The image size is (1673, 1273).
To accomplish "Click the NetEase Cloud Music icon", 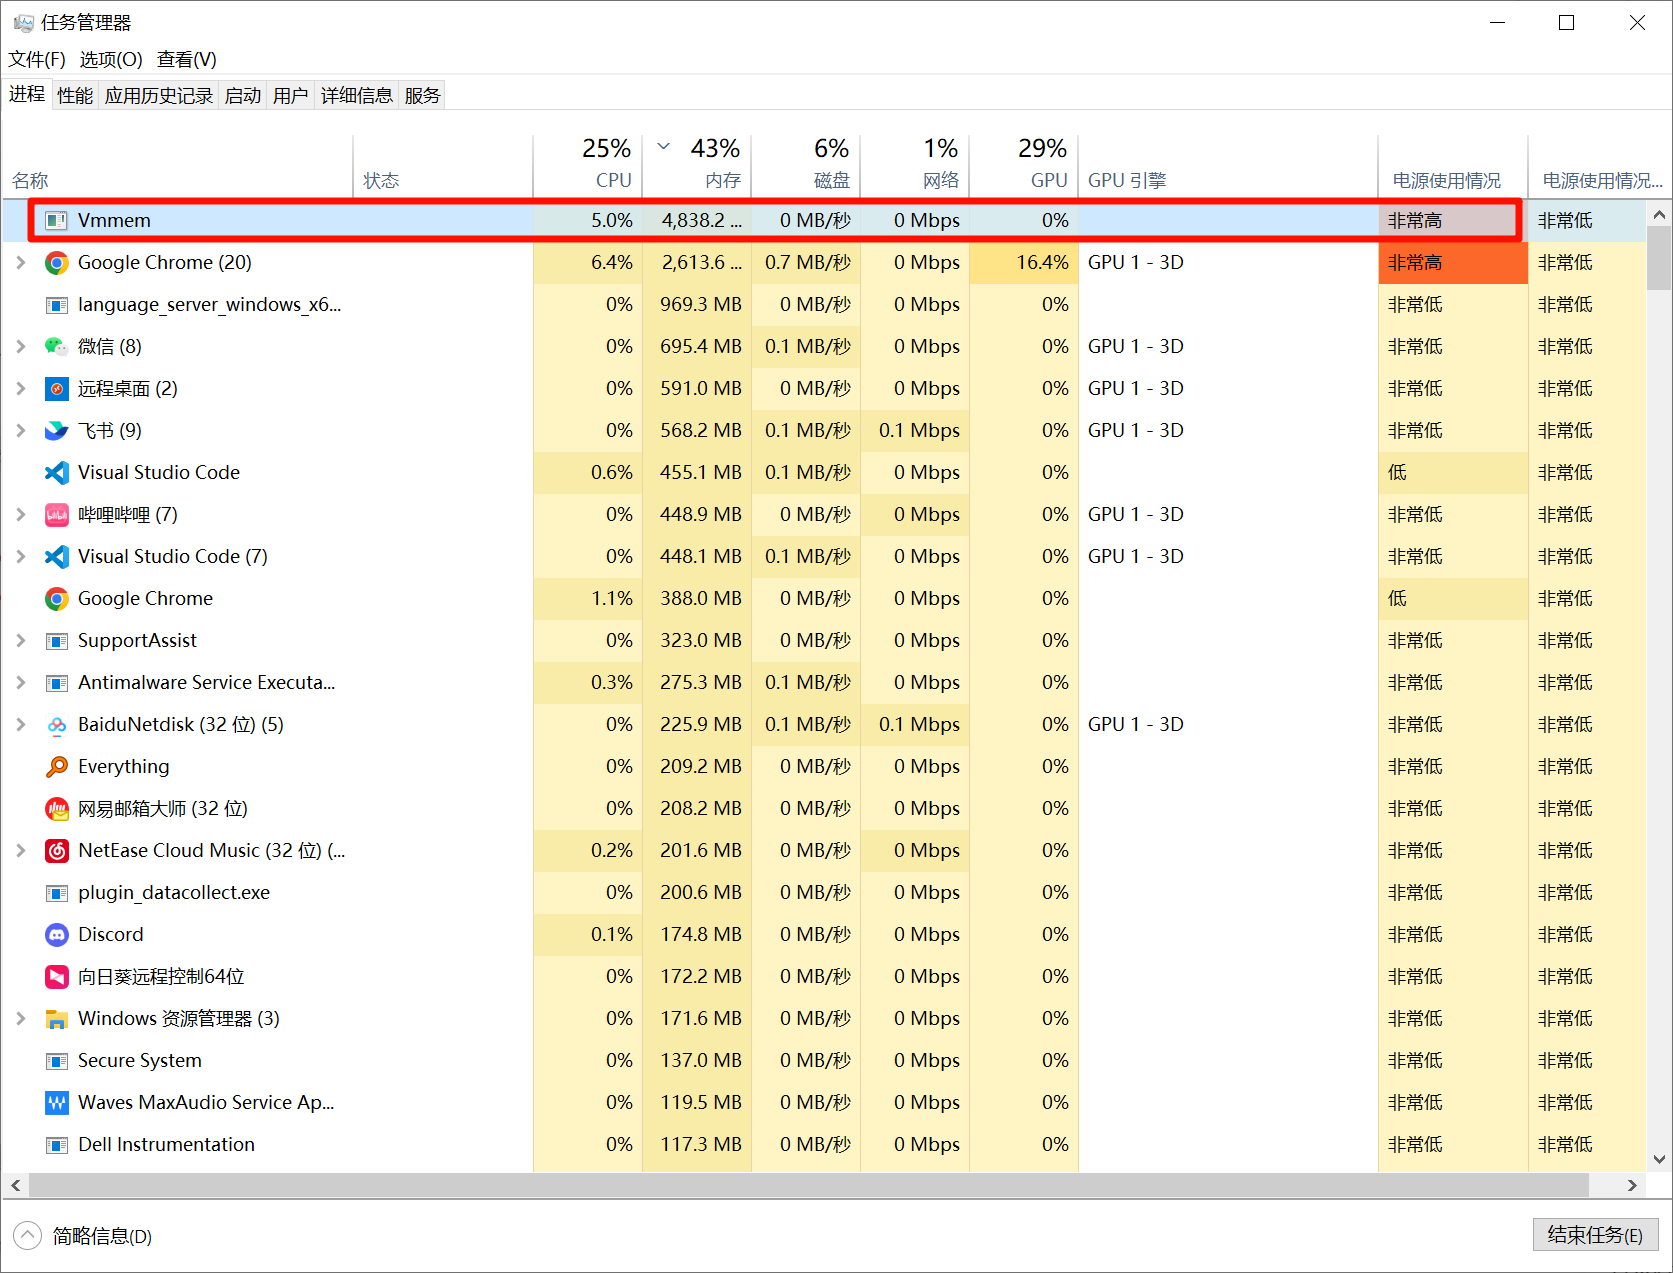I will 57,851.
